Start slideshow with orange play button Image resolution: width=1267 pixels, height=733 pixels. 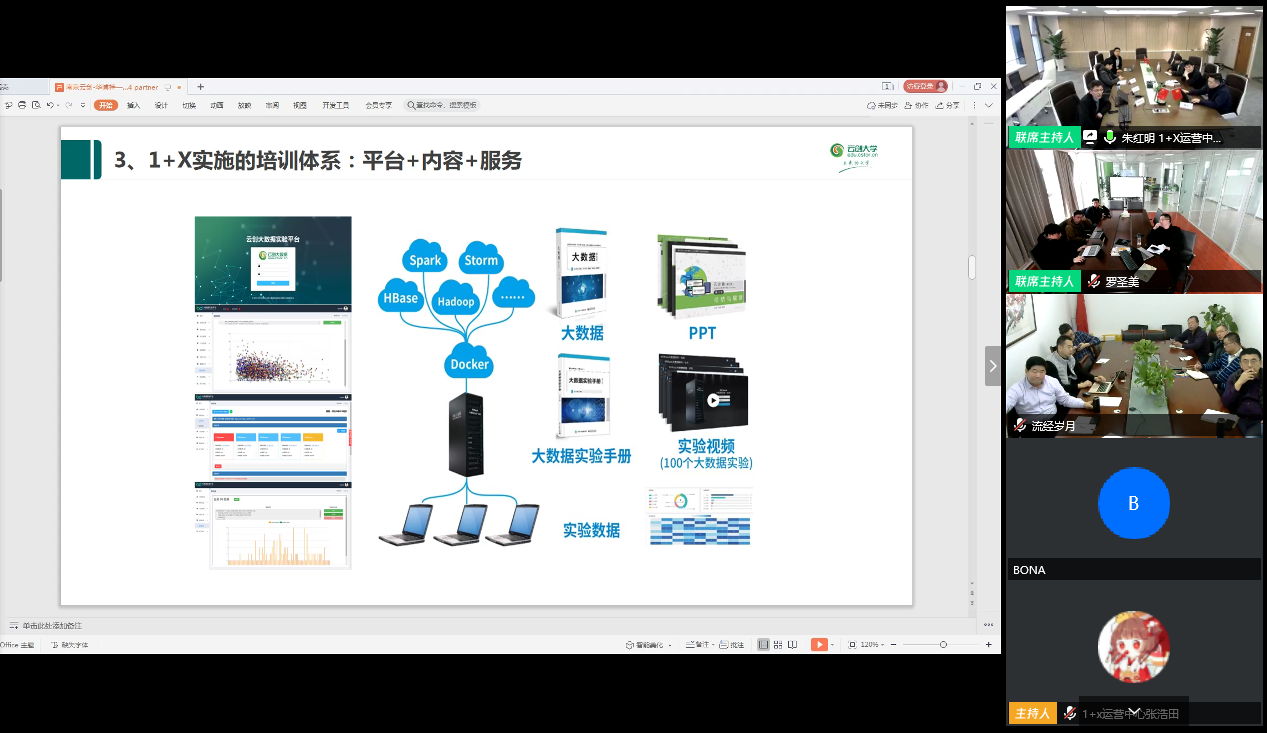(x=818, y=645)
